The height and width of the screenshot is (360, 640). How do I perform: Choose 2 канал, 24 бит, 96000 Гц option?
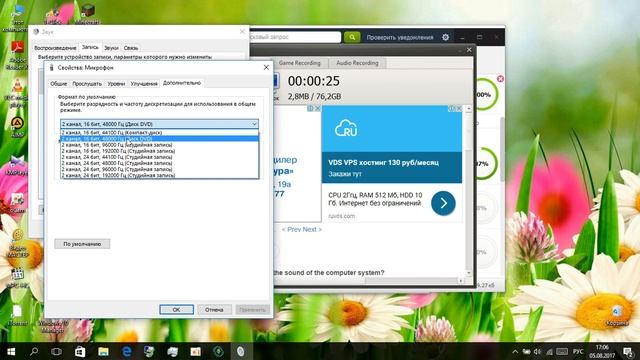coord(160,169)
